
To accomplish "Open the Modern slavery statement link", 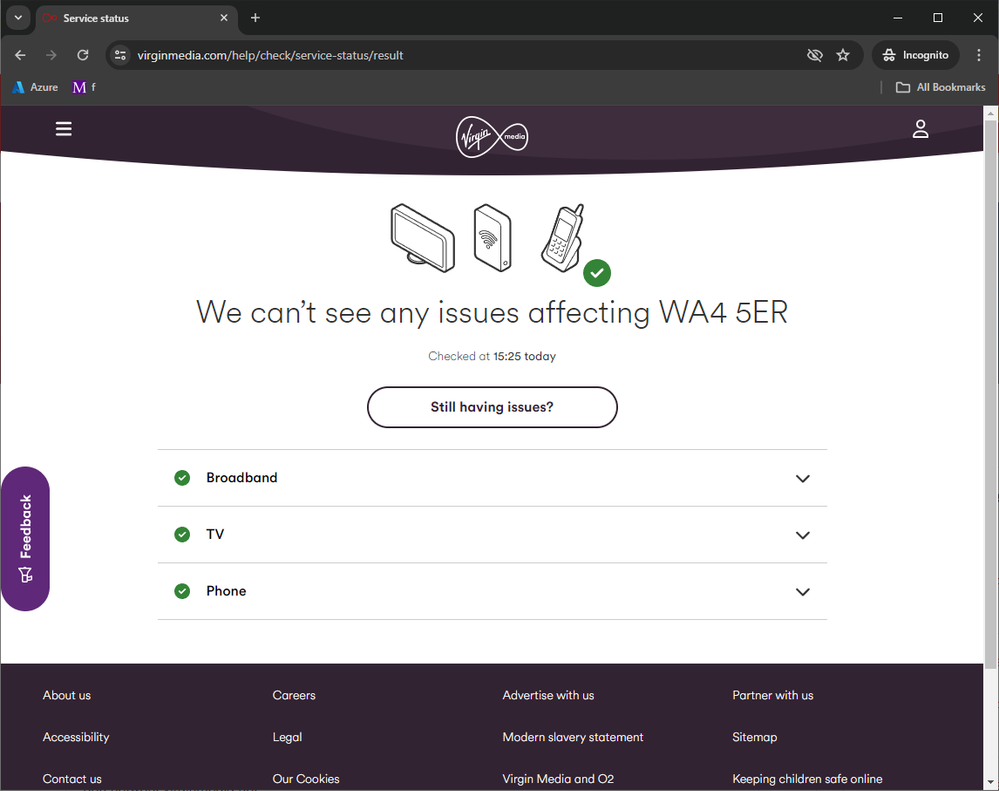I will pyautogui.click(x=573, y=737).
